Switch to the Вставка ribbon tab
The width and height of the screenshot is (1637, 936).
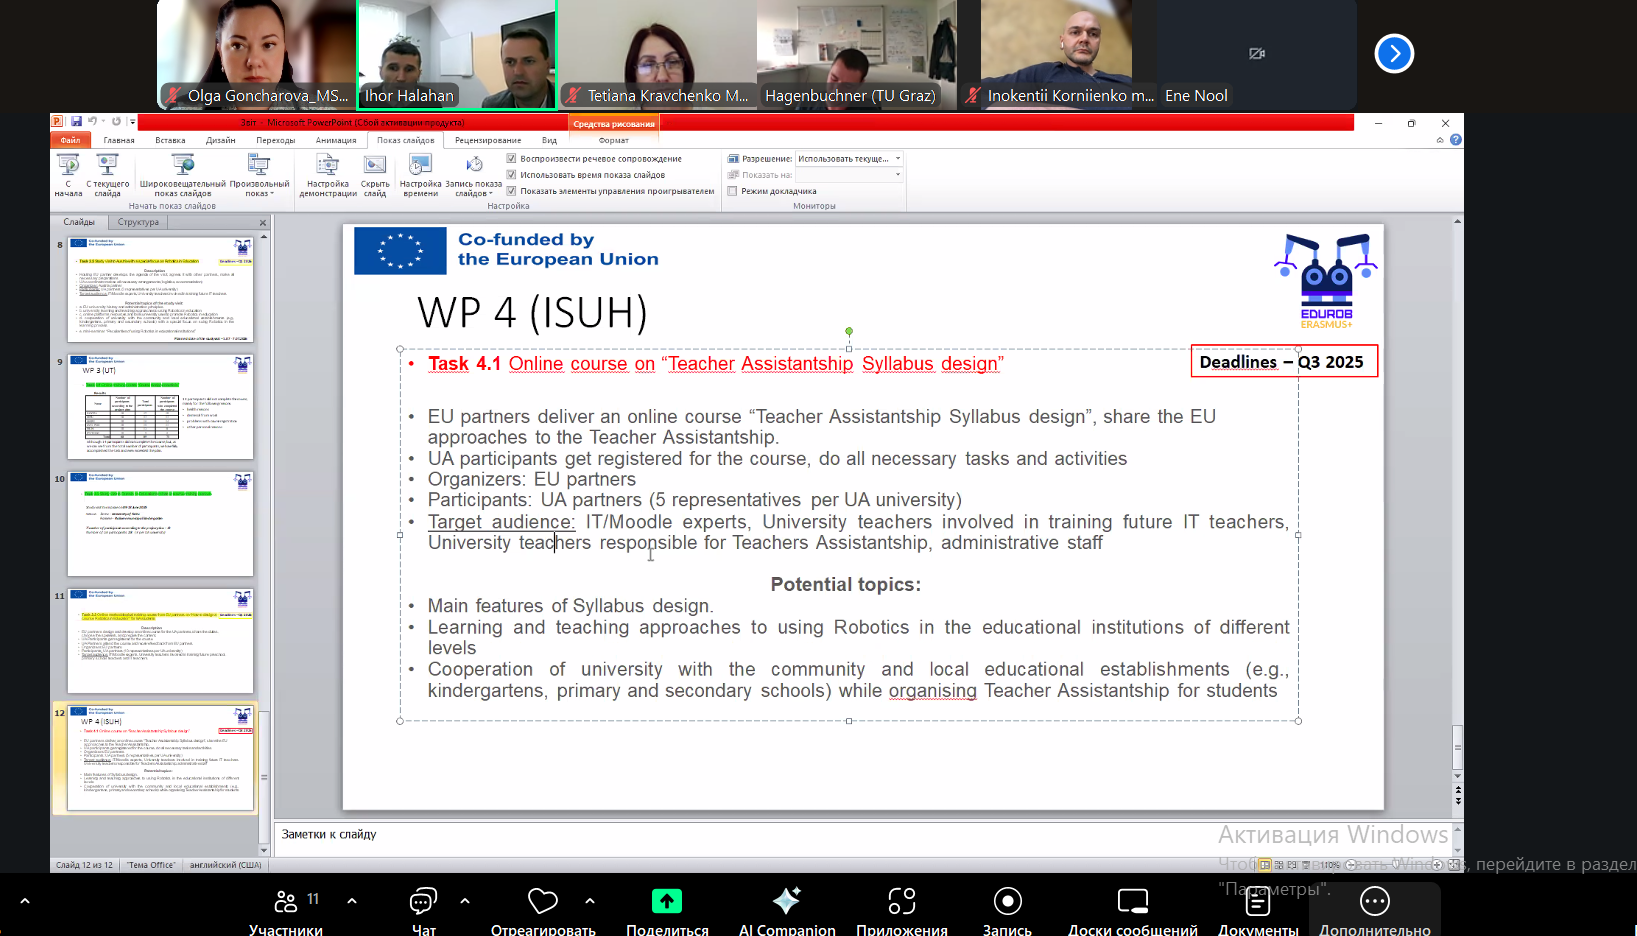[170, 141]
